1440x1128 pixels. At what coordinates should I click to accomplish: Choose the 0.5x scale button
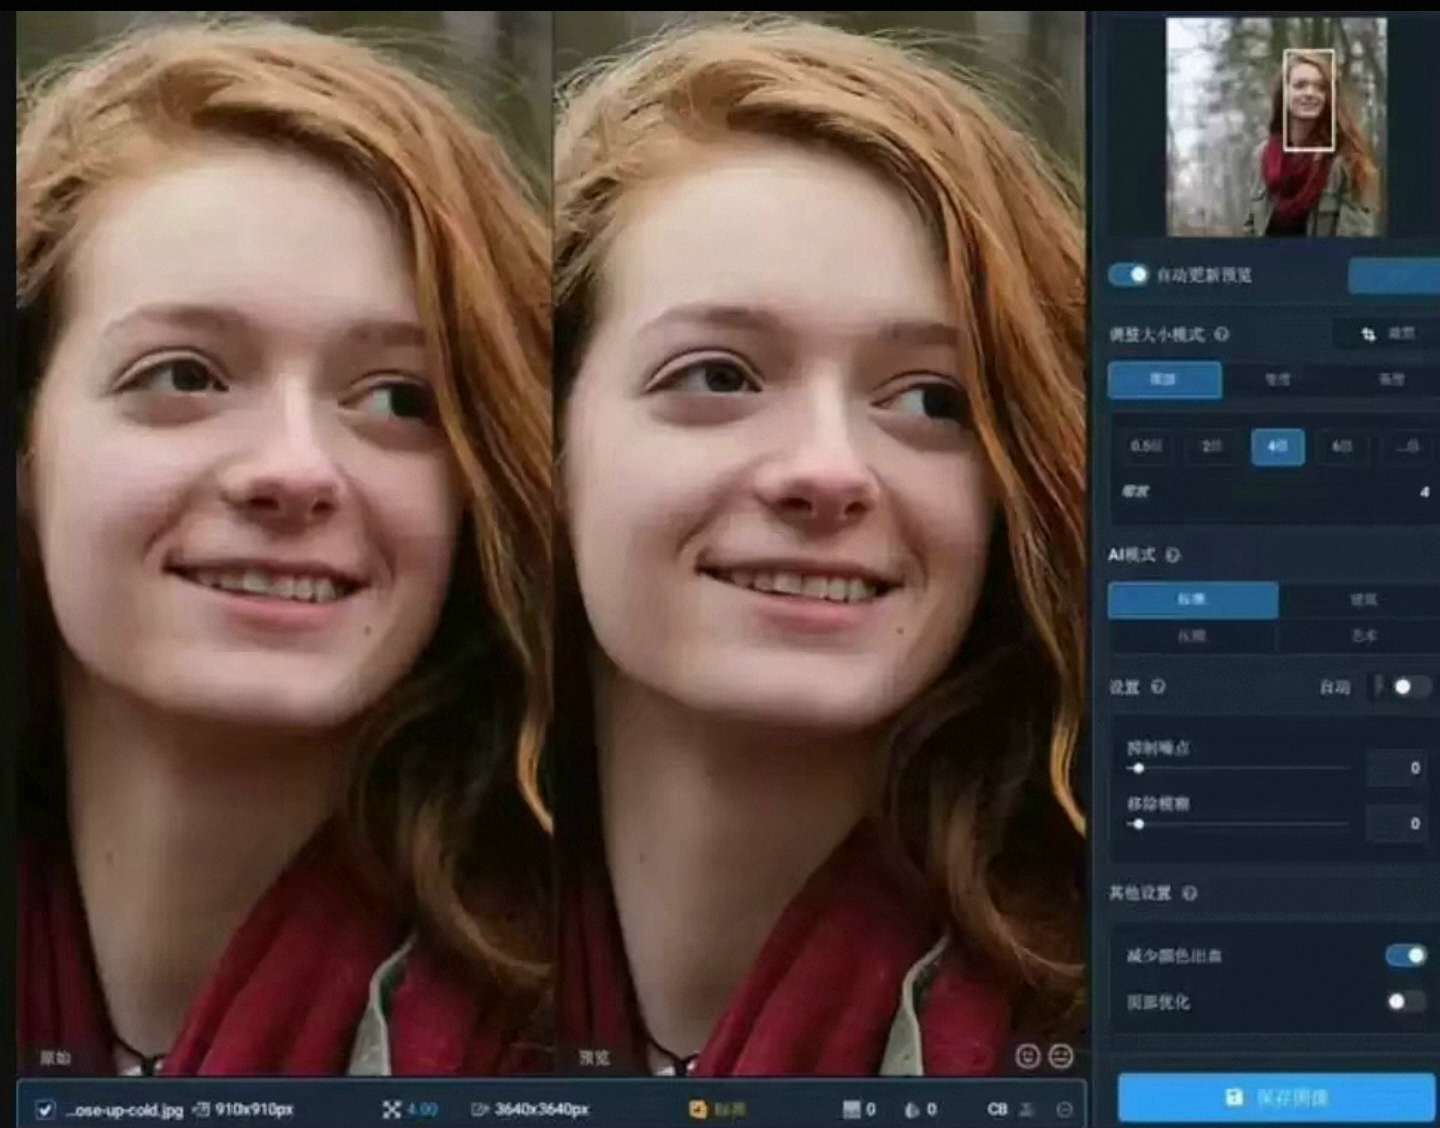tap(1147, 447)
